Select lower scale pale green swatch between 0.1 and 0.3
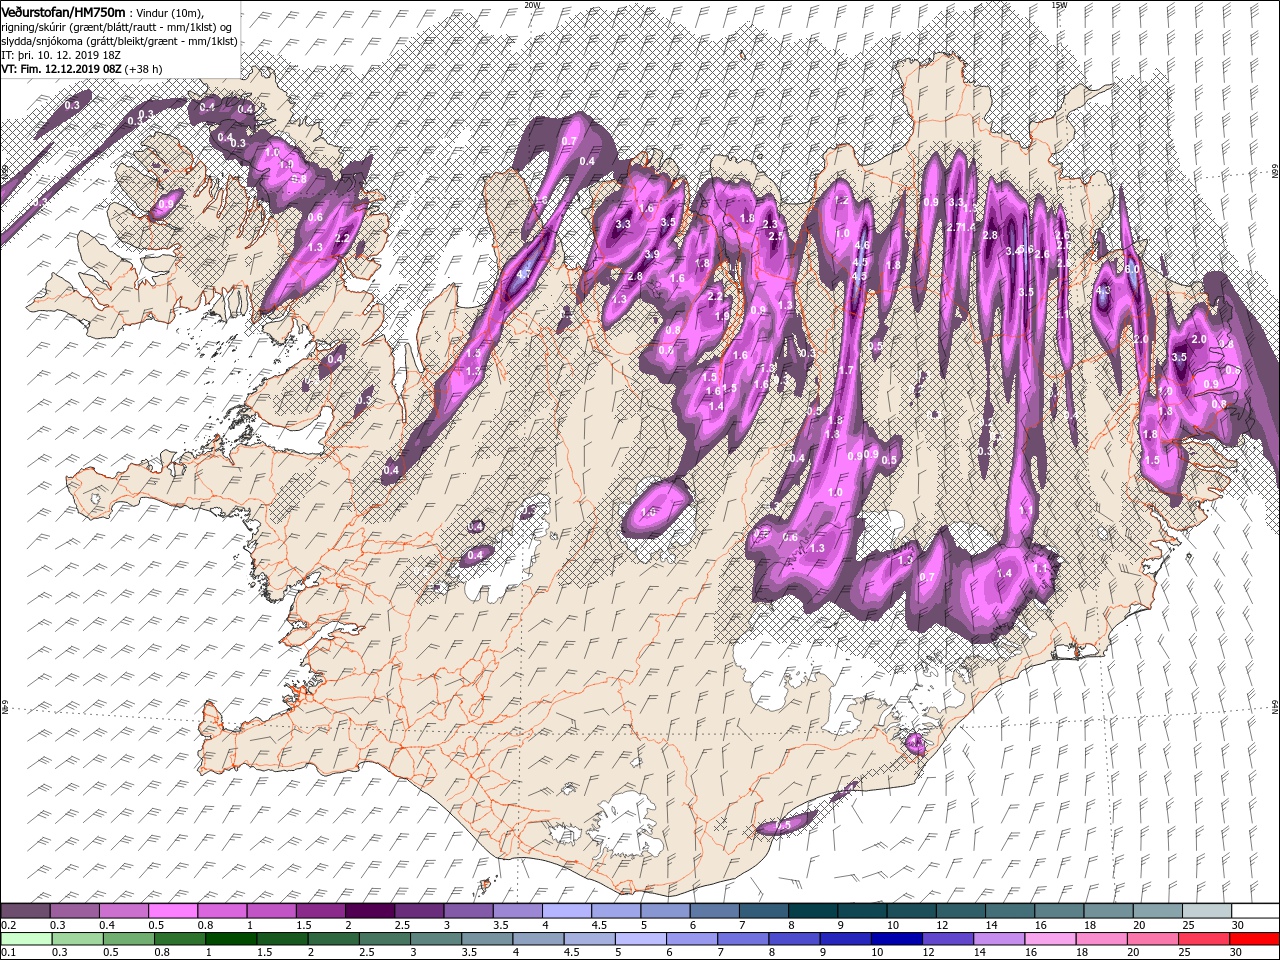The width and height of the screenshot is (1280, 960). (27, 939)
